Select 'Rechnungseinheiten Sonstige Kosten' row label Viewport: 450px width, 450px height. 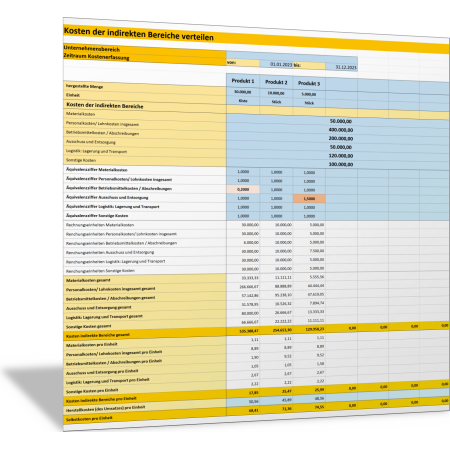100,271
